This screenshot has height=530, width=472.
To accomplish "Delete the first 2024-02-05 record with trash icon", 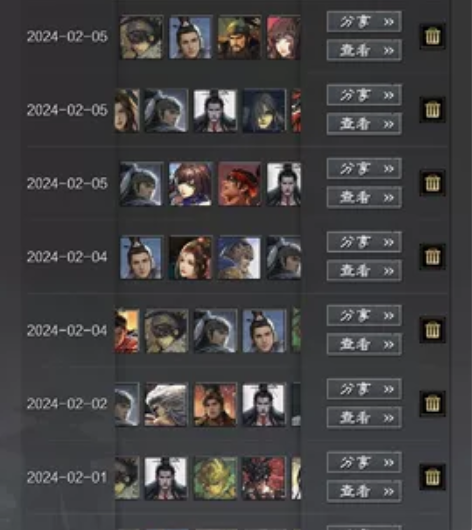I will coord(432,36).
